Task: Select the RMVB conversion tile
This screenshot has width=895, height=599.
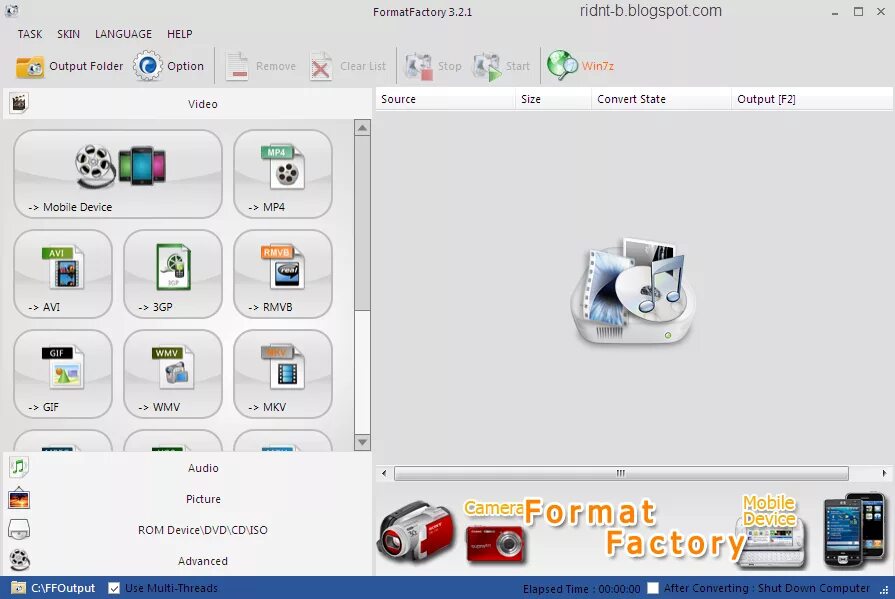Action: [x=283, y=274]
